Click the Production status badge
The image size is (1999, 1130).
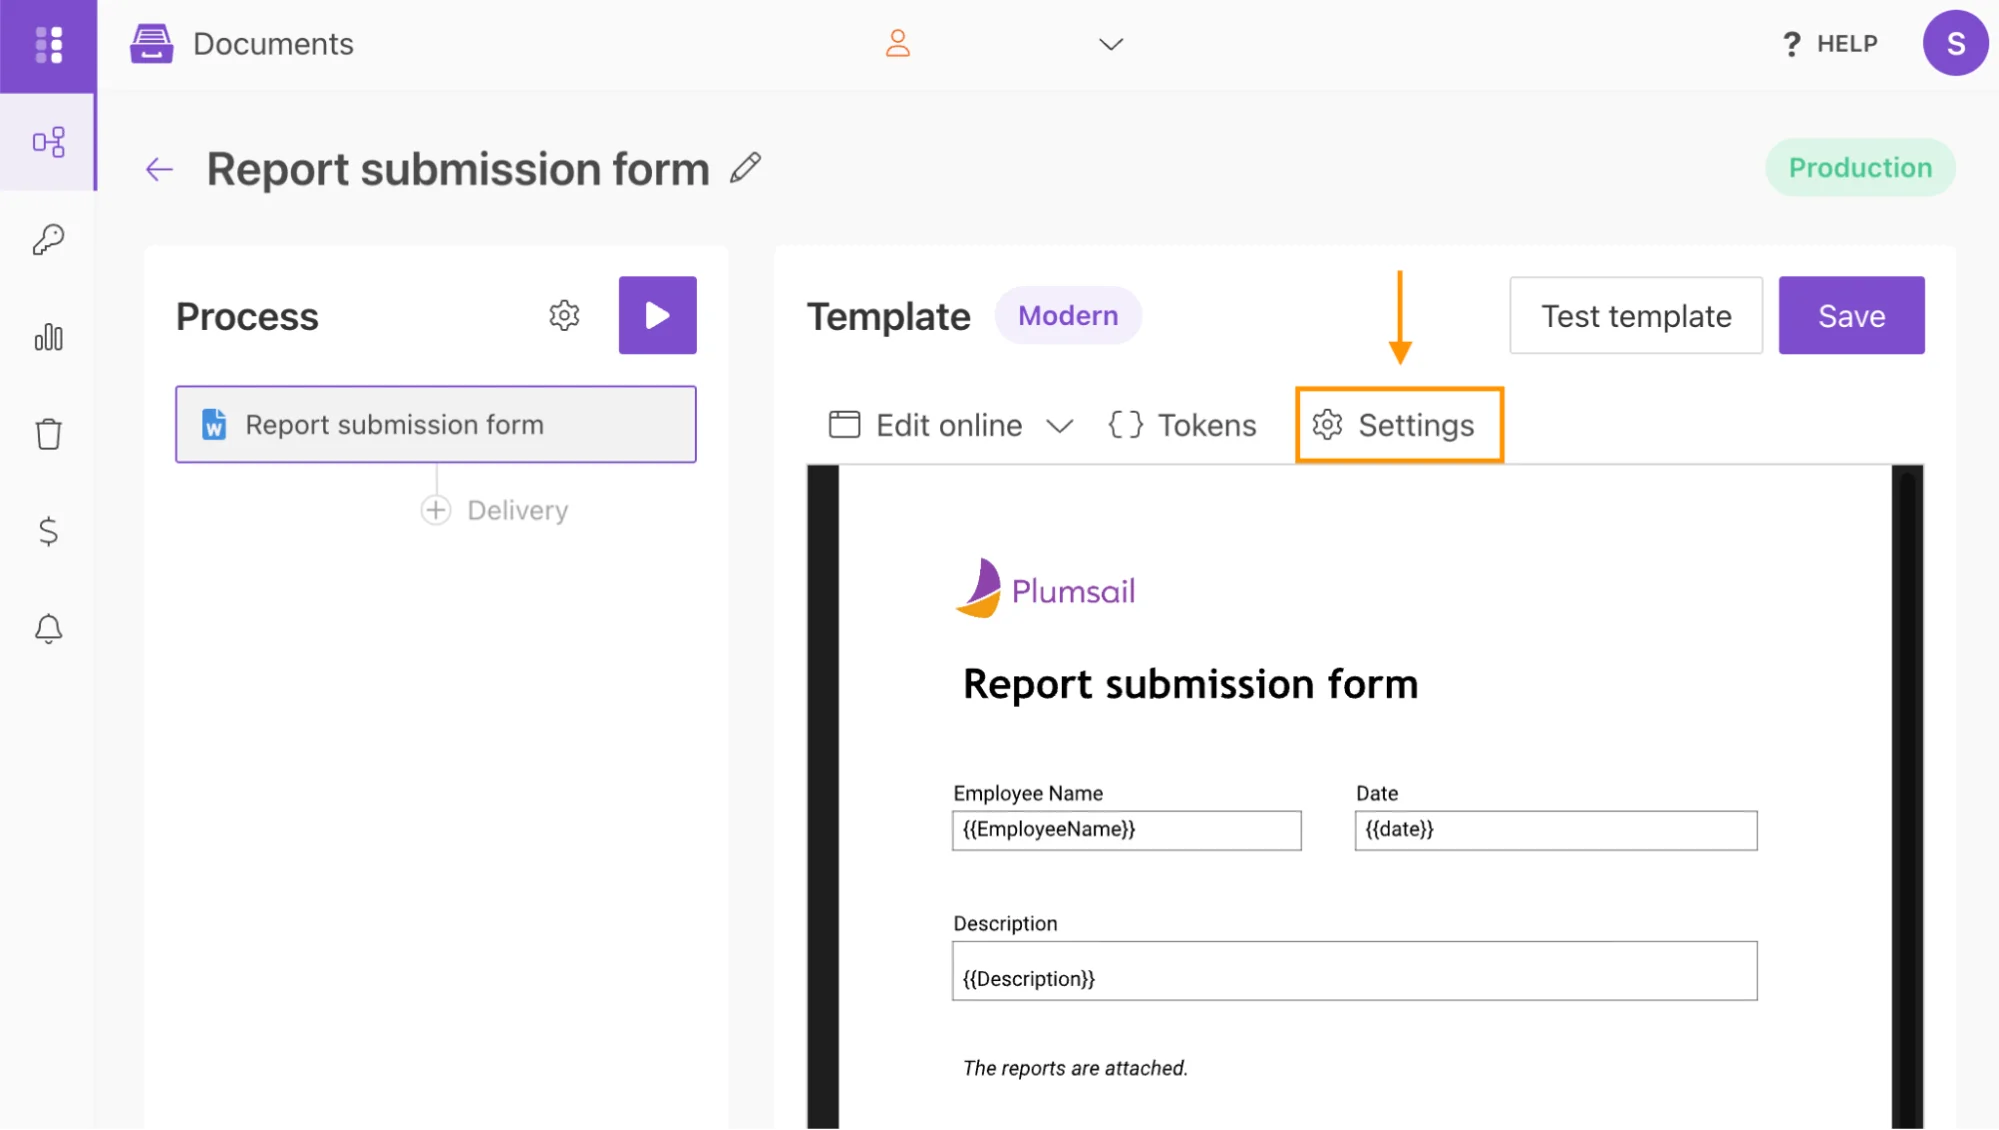pos(1860,168)
